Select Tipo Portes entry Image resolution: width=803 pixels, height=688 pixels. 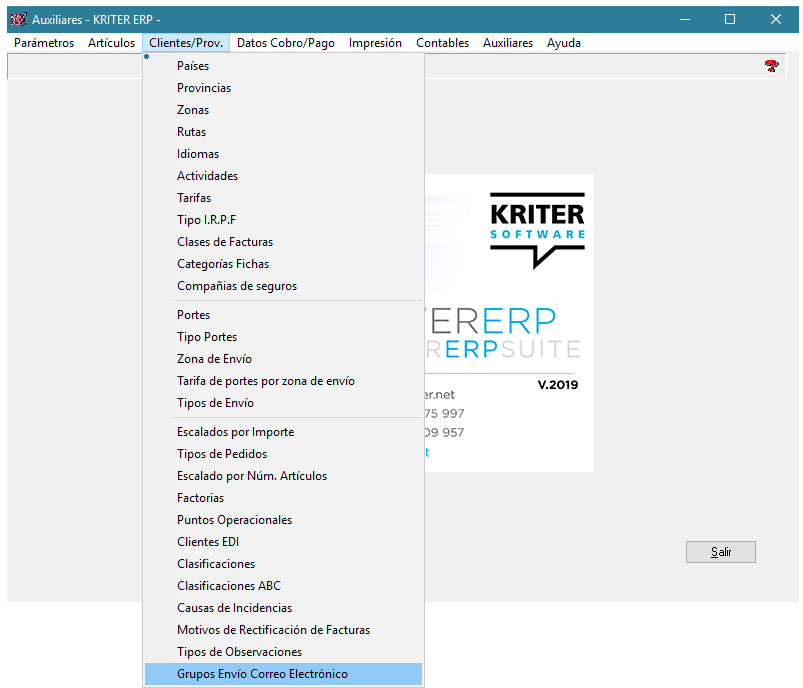click(283, 337)
